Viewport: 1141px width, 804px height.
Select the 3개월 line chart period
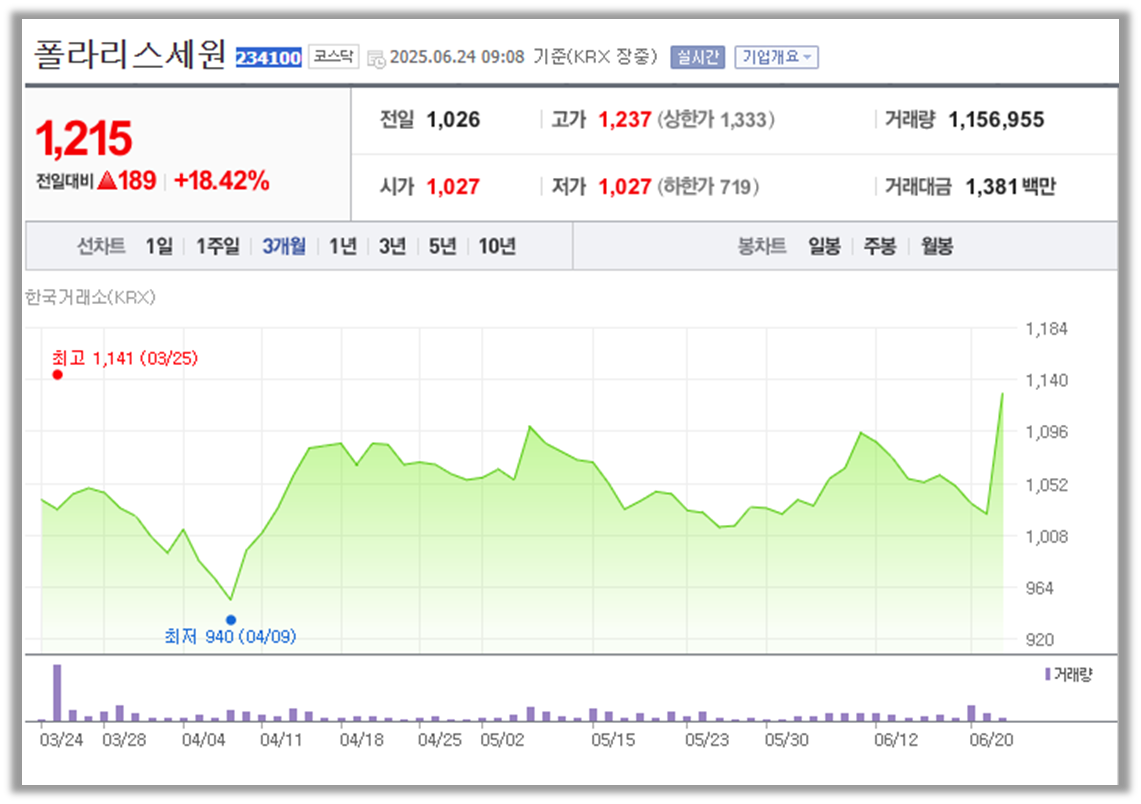coord(284,247)
